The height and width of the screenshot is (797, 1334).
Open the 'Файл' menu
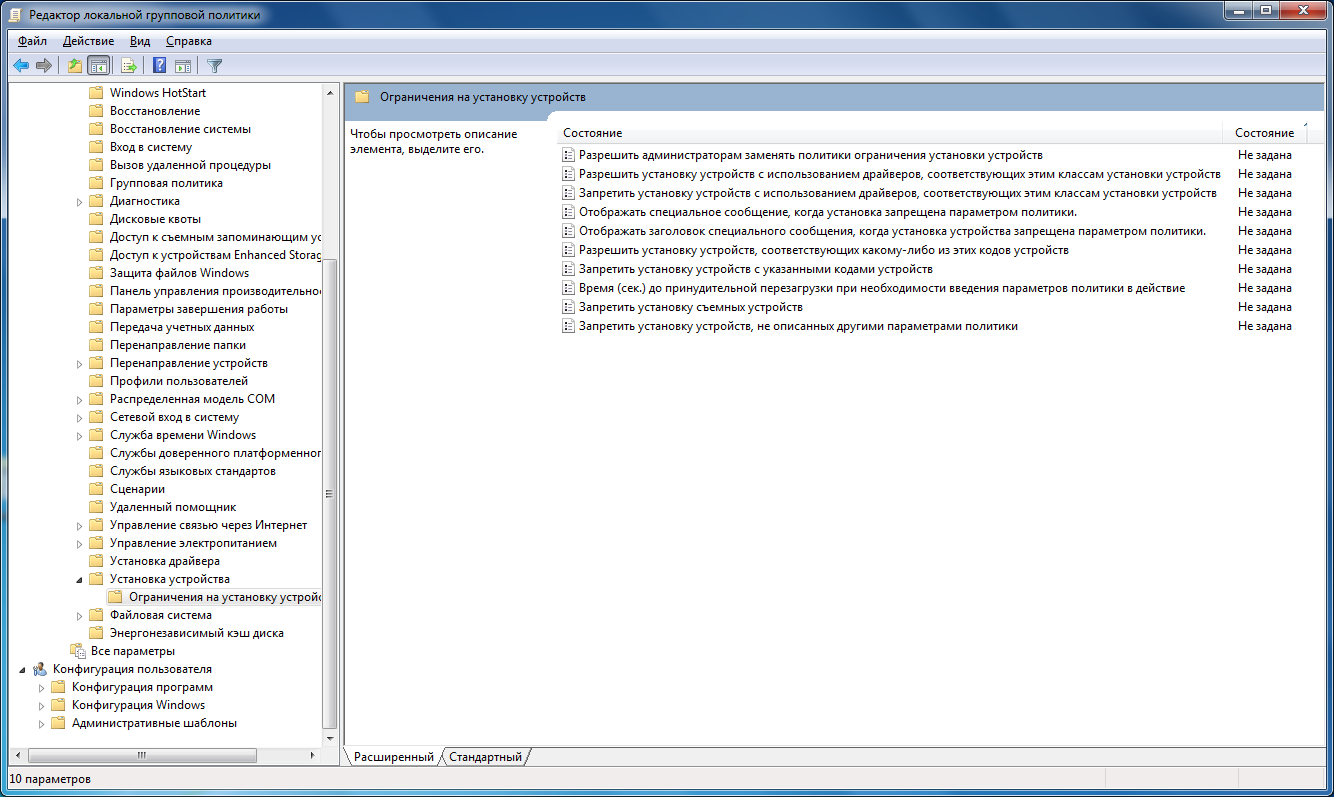32,41
